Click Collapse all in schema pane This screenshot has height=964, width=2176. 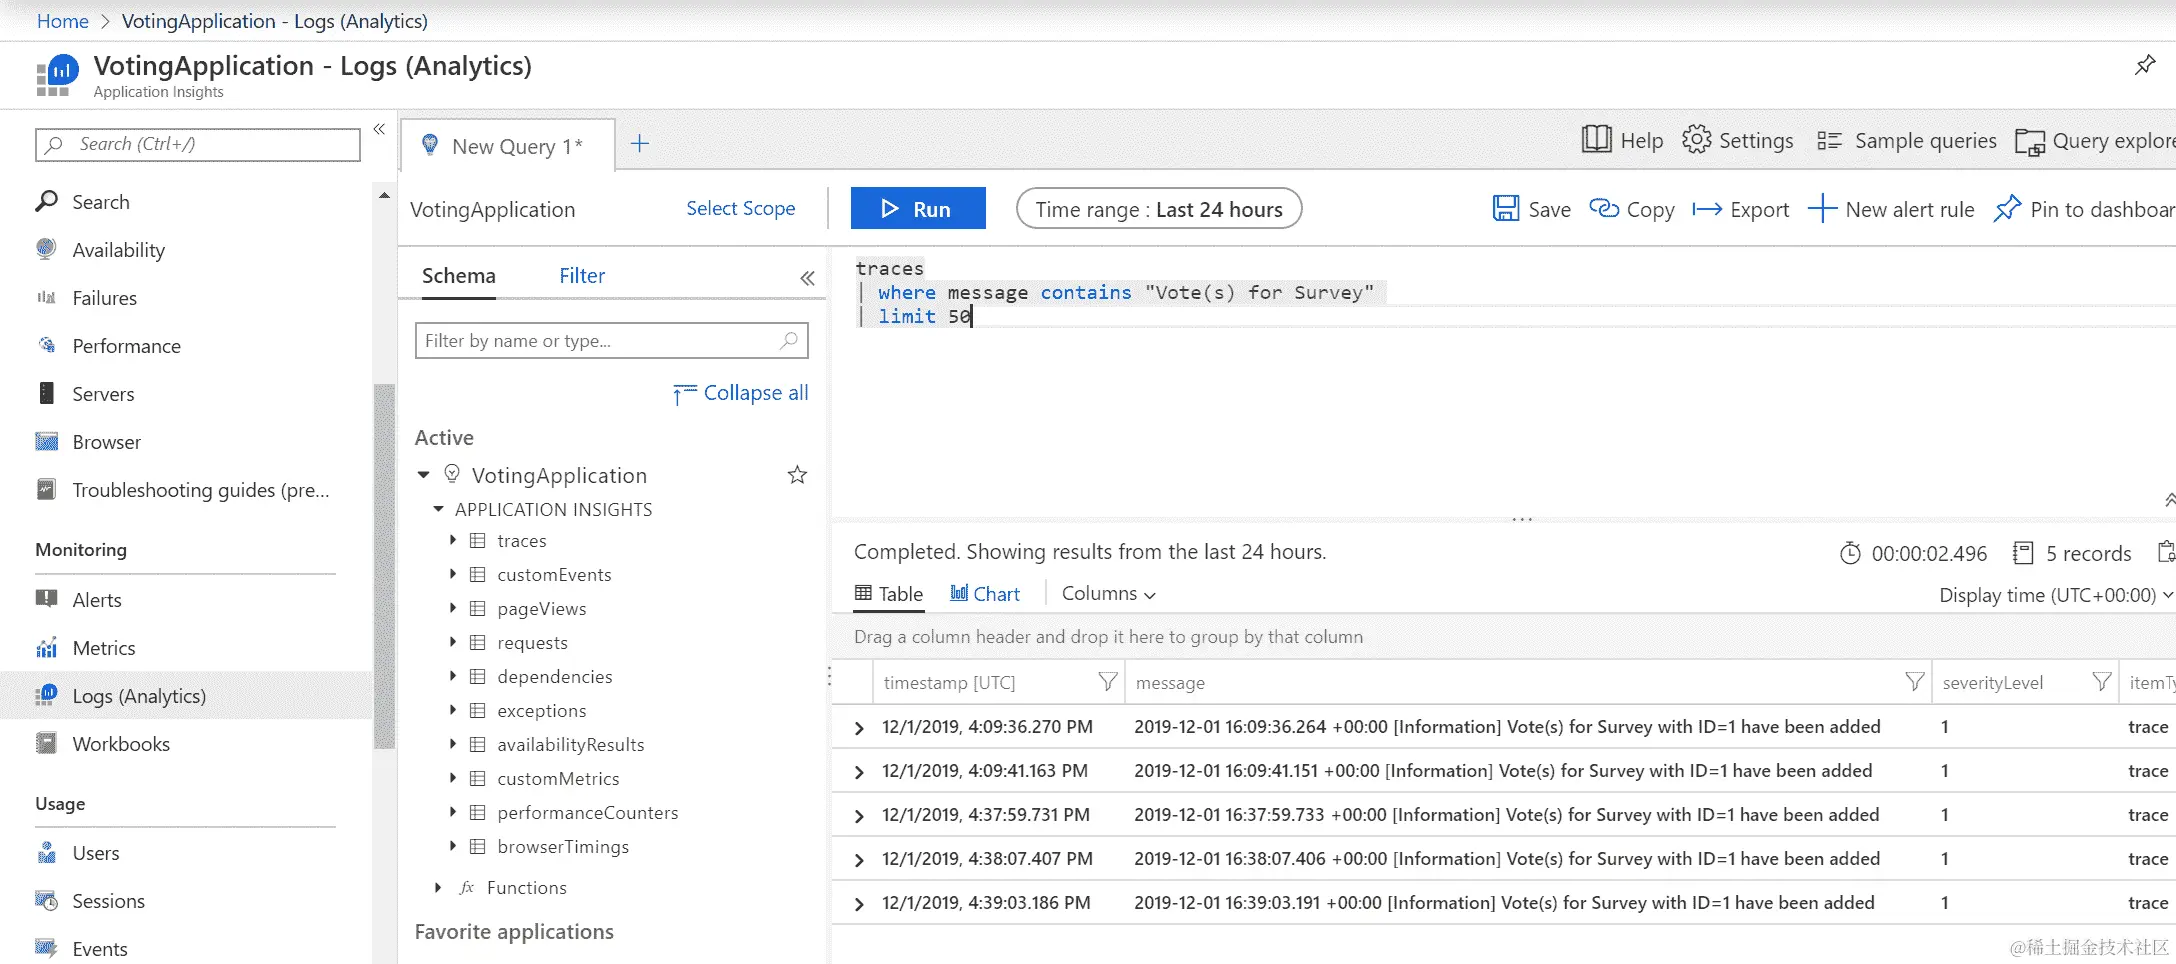741,393
